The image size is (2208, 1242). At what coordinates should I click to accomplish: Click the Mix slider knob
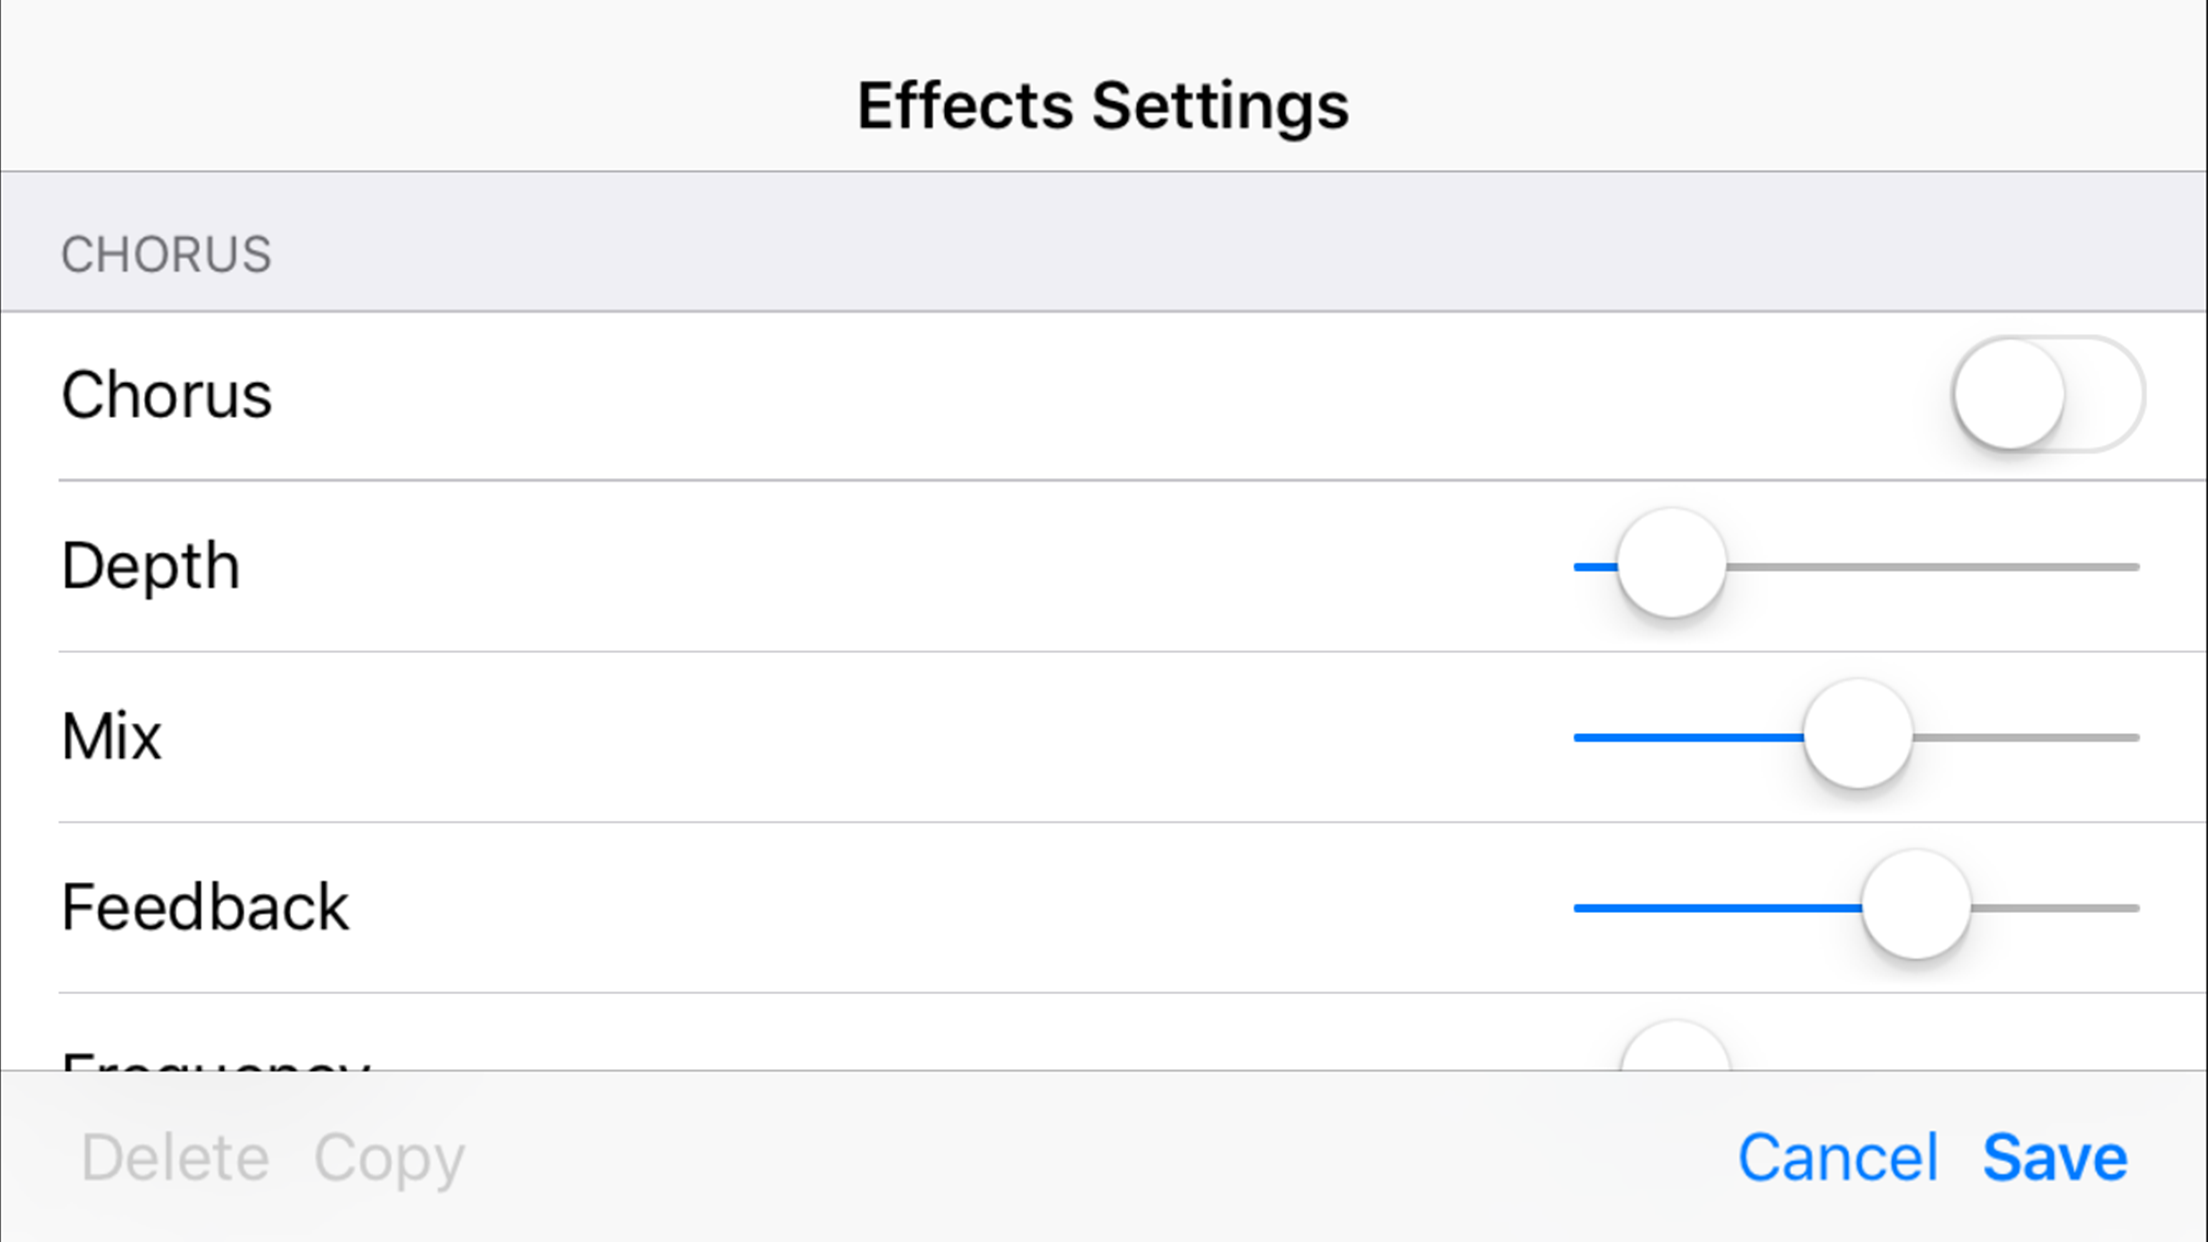[x=1857, y=735]
